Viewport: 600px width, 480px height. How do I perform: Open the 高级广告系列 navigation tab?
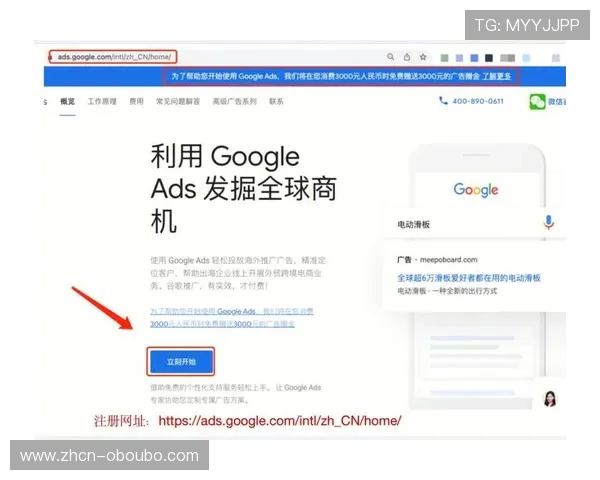point(235,101)
